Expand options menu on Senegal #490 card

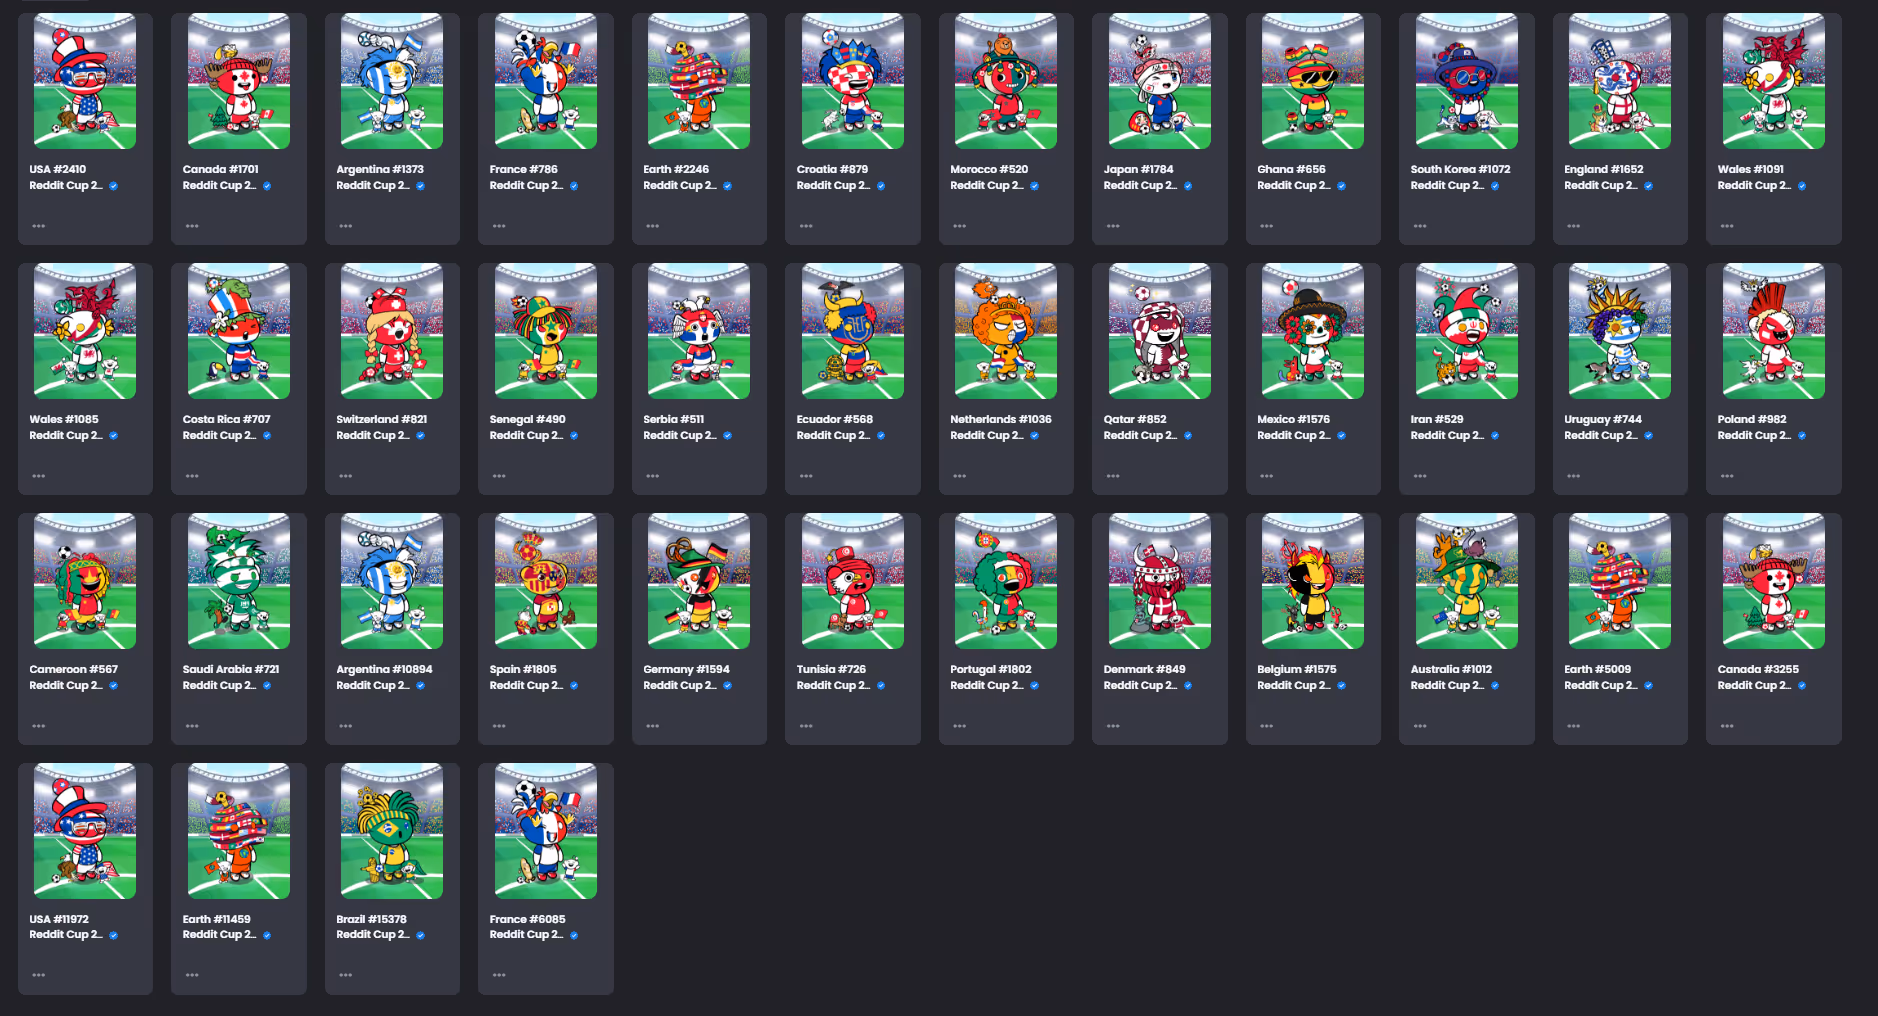pyautogui.click(x=499, y=476)
